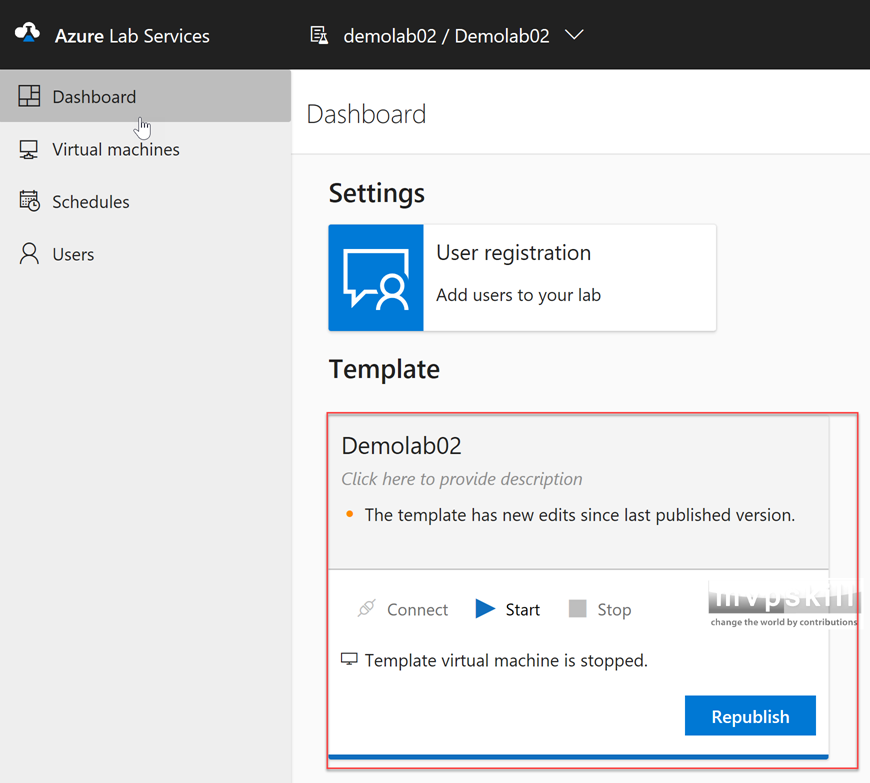
Task: Click the blue User registration tile icon
Action: [x=376, y=277]
